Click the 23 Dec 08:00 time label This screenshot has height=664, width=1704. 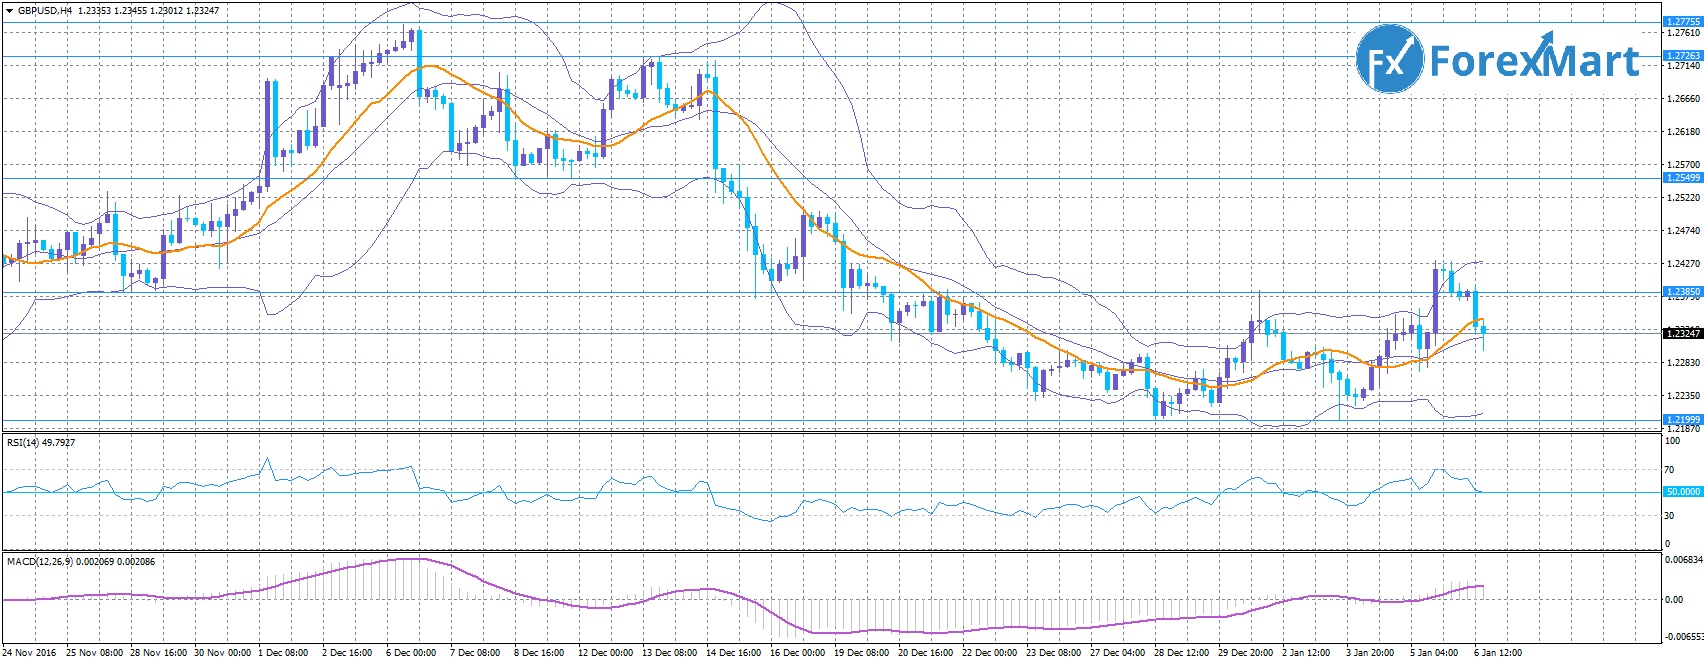[x=1055, y=653]
